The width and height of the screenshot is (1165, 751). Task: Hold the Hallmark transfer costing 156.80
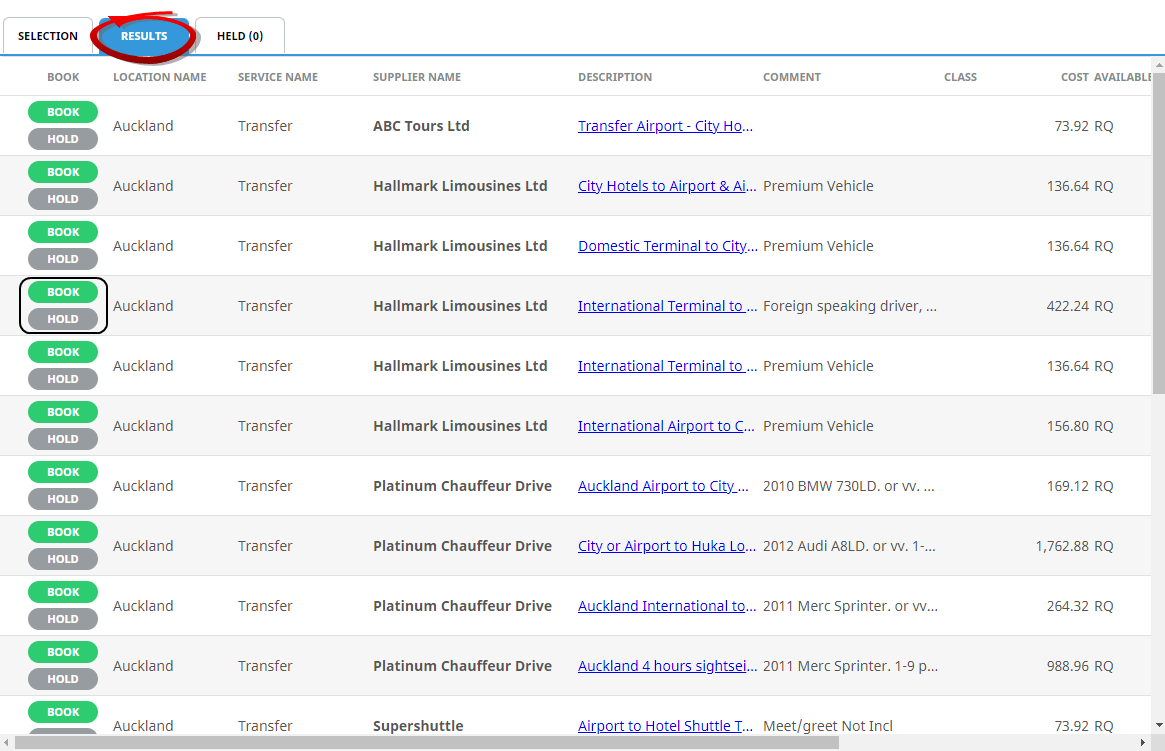click(x=63, y=439)
